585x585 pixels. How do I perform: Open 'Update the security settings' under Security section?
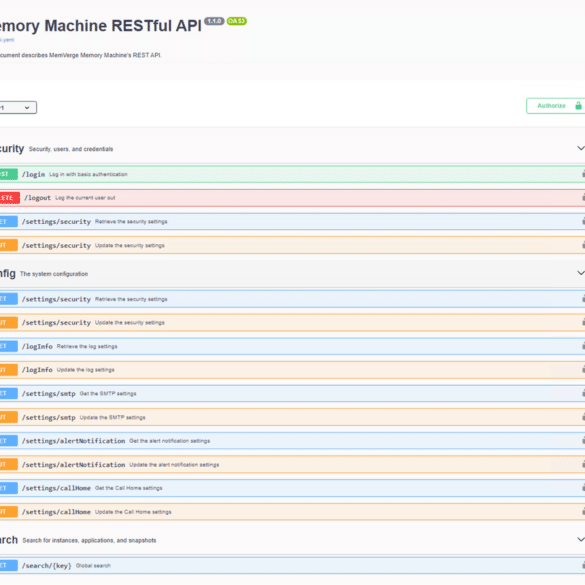(292, 245)
